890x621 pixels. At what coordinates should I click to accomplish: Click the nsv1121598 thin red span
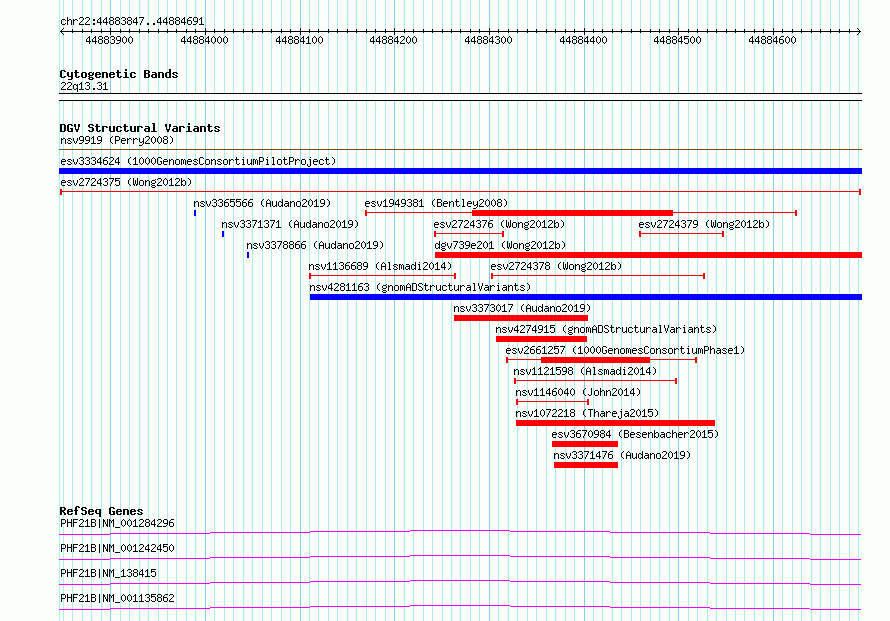tap(595, 381)
